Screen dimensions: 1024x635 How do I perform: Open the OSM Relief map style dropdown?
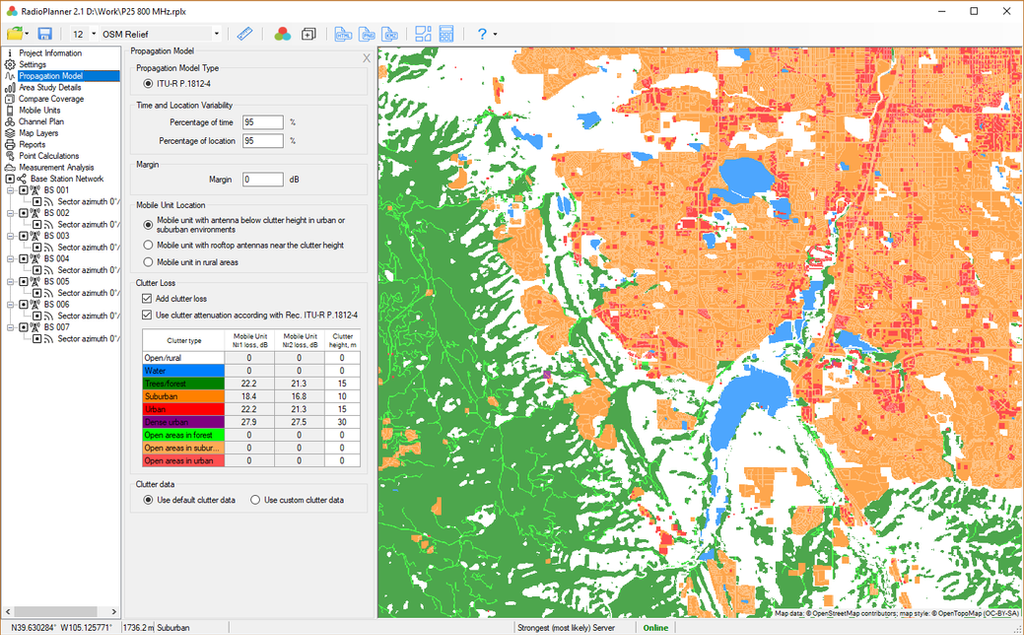[x=218, y=33]
